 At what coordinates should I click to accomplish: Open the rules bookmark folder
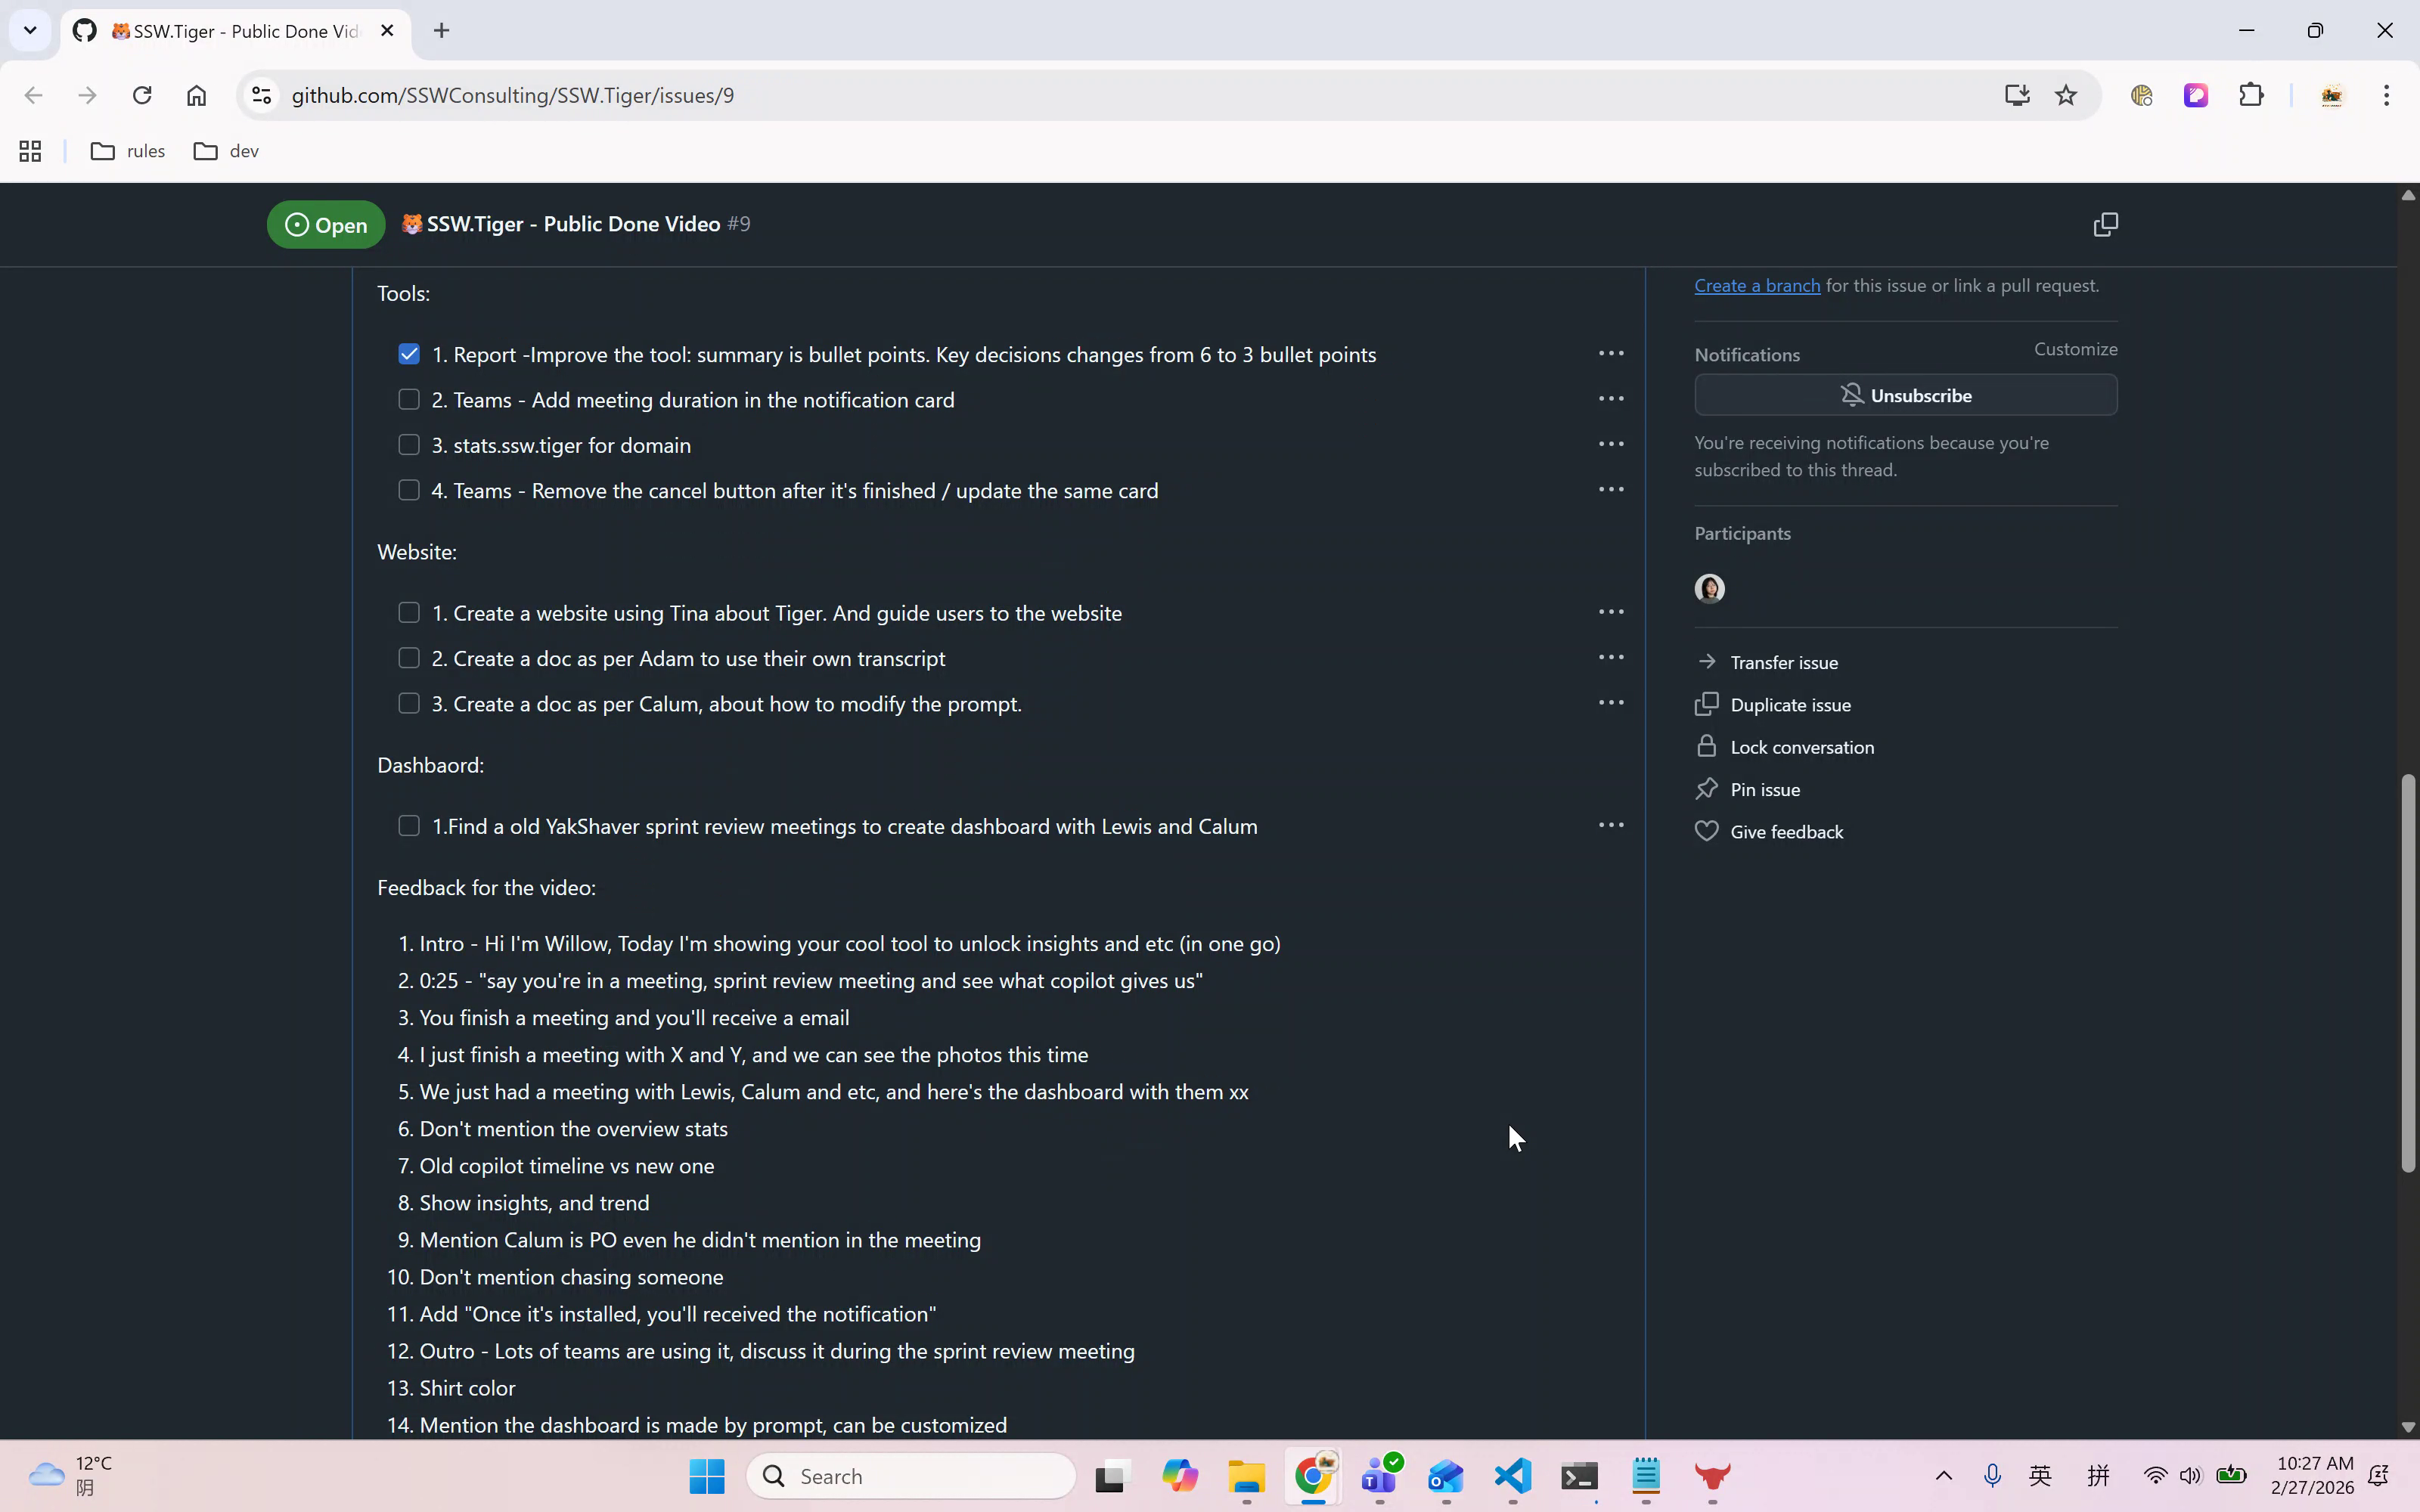[128, 151]
